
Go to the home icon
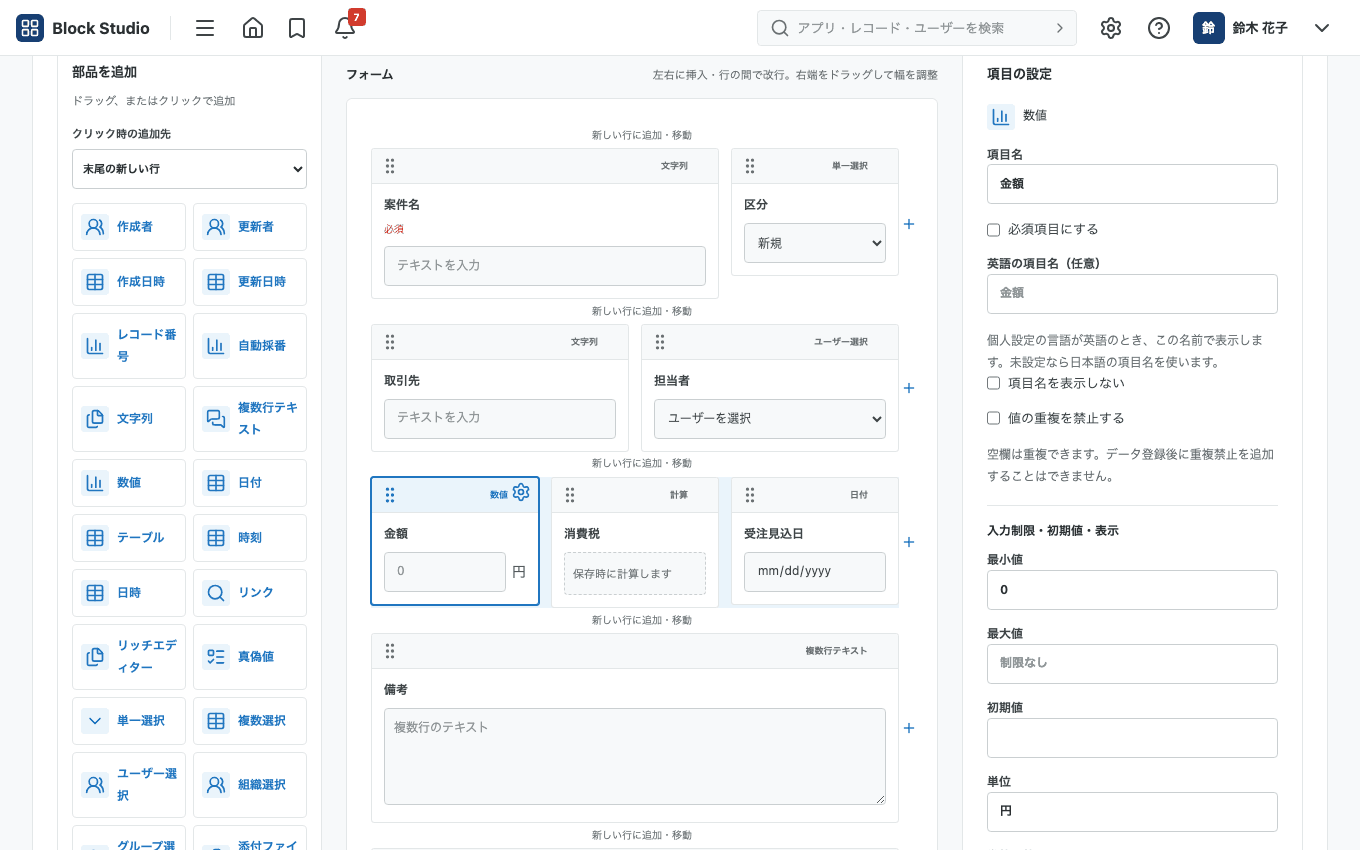[253, 28]
